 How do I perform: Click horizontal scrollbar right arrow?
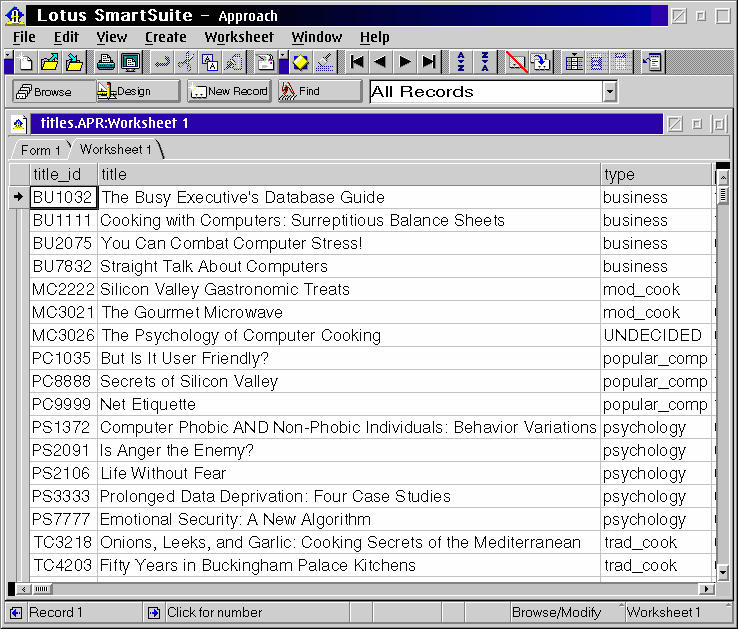click(706, 589)
